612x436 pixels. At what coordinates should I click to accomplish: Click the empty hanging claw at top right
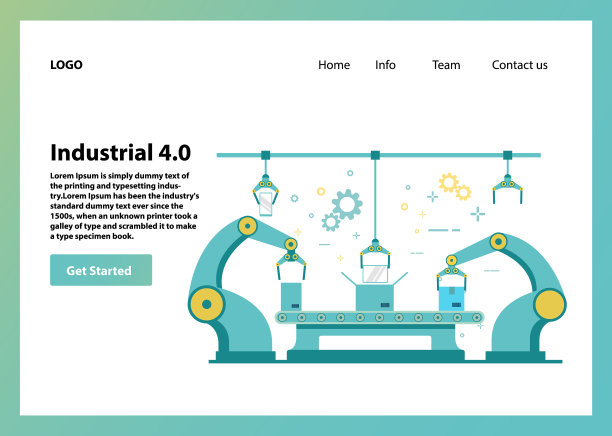click(507, 188)
